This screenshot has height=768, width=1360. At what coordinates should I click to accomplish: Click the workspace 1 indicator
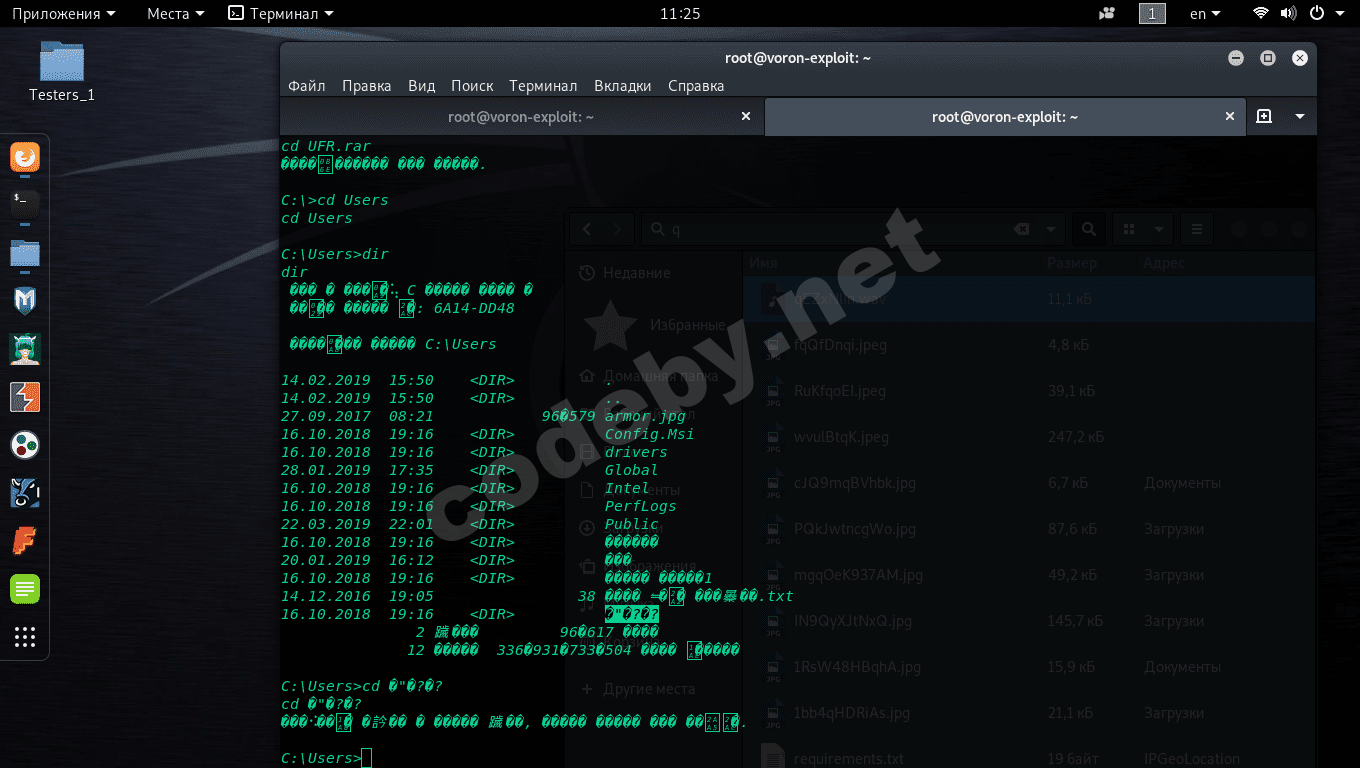(x=1152, y=14)
